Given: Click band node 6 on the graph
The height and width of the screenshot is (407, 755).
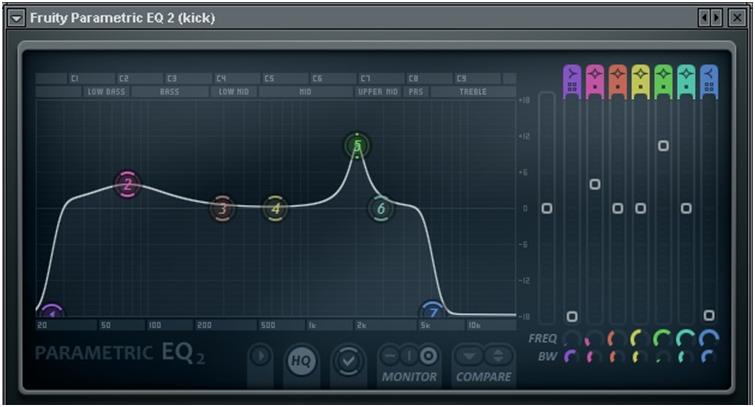Looking at the screenshot, I should coord(380,209).
